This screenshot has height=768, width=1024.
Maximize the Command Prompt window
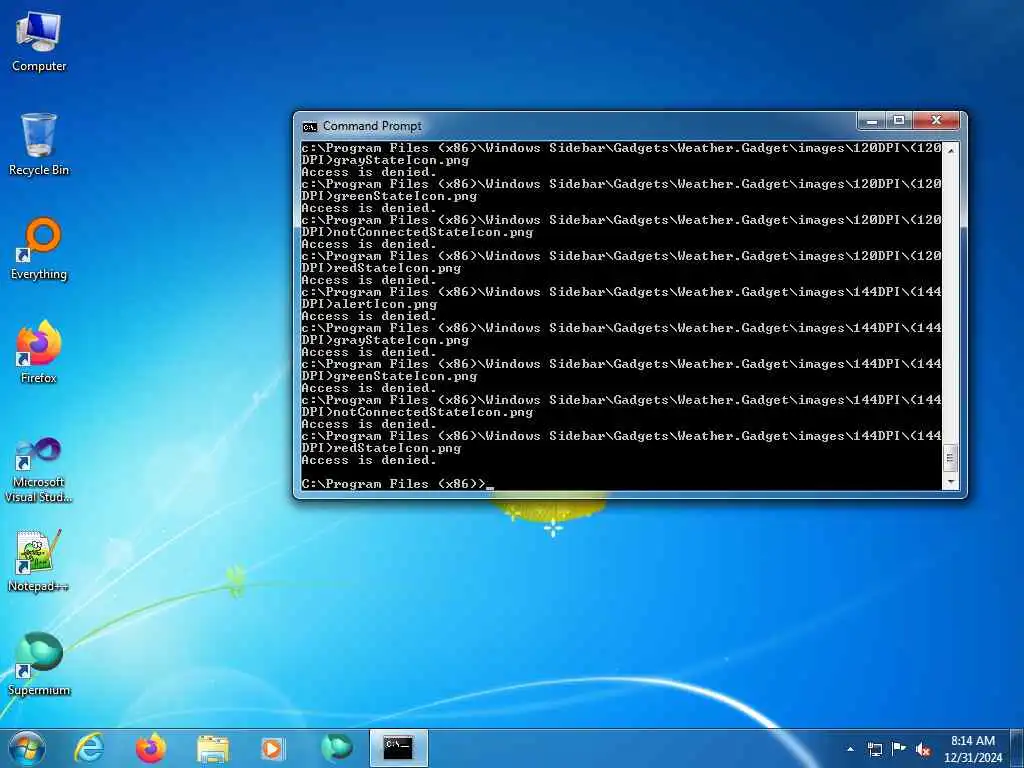tap(899, 121)
